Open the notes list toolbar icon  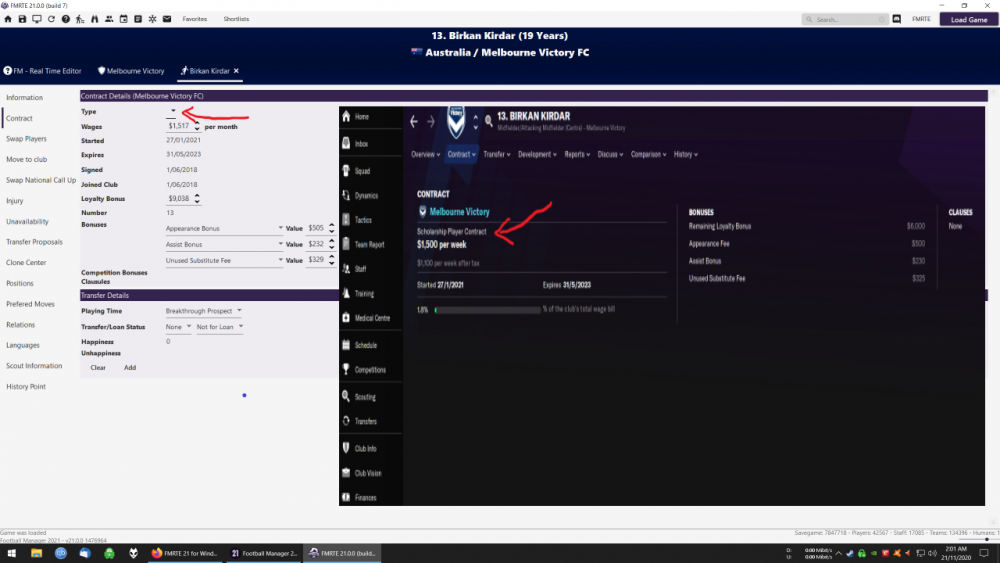point(138,19)
